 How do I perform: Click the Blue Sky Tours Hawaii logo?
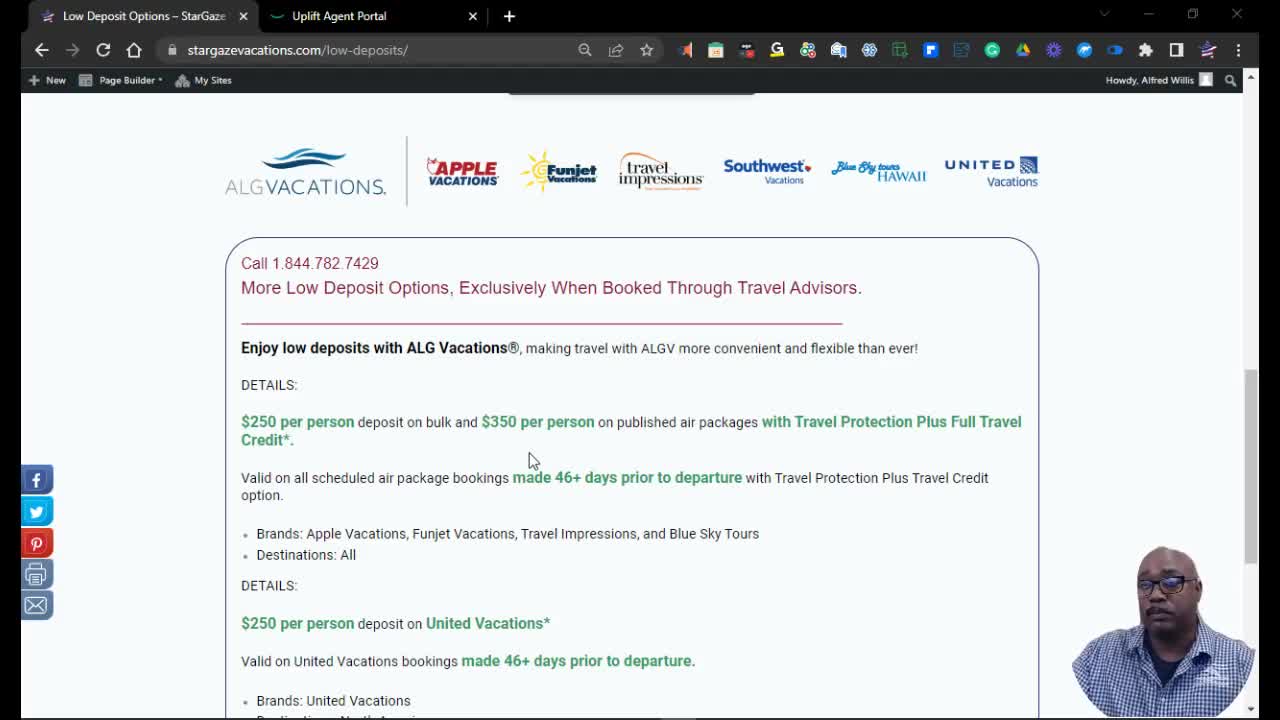tap(878, 171)
